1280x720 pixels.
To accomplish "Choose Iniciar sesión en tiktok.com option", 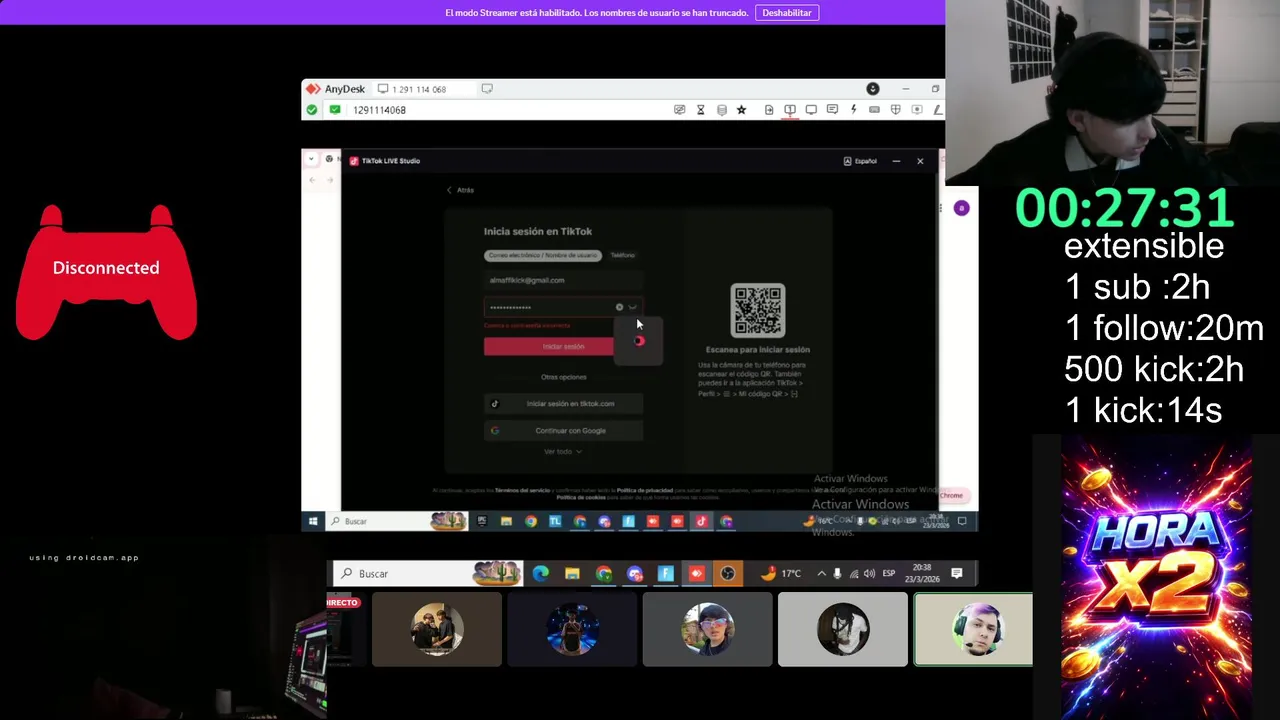I will 563,404.
